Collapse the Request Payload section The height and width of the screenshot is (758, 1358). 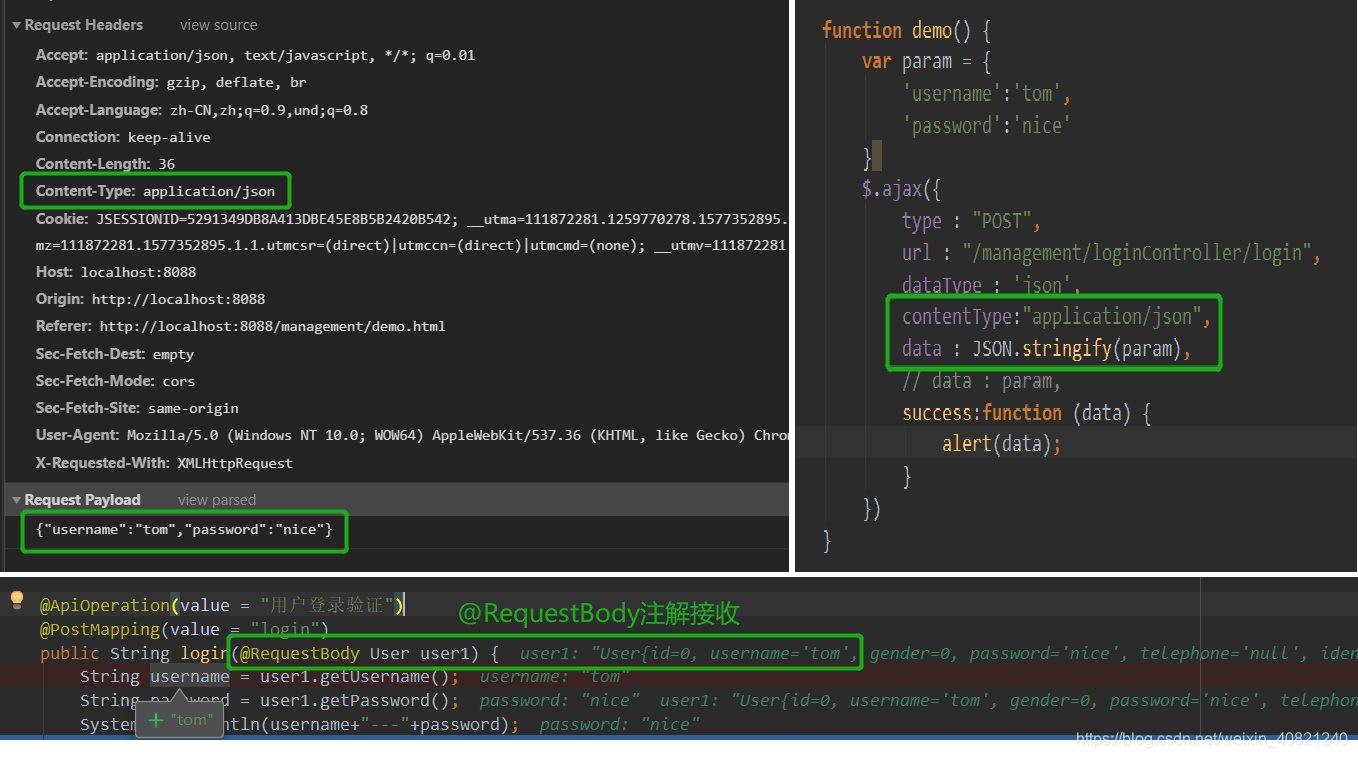coord(16,500)
